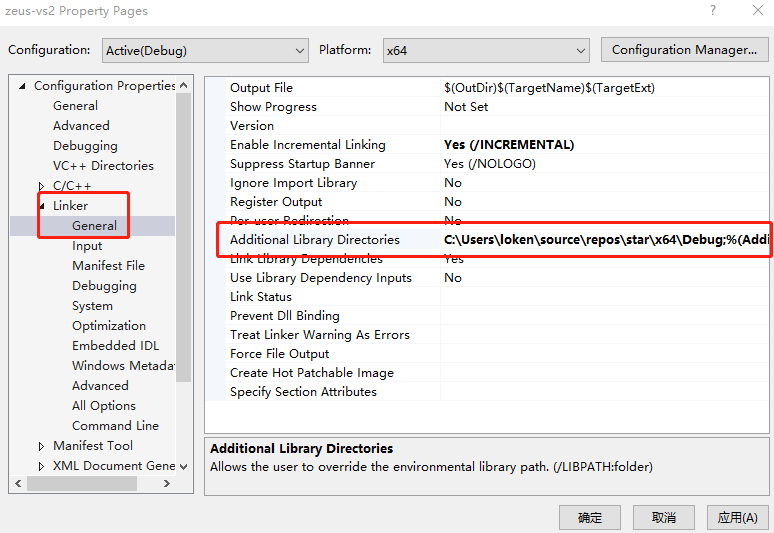The image size is (774, 533).
Task: Click the Configuration Manager button
Action: [x=684, y=50]
